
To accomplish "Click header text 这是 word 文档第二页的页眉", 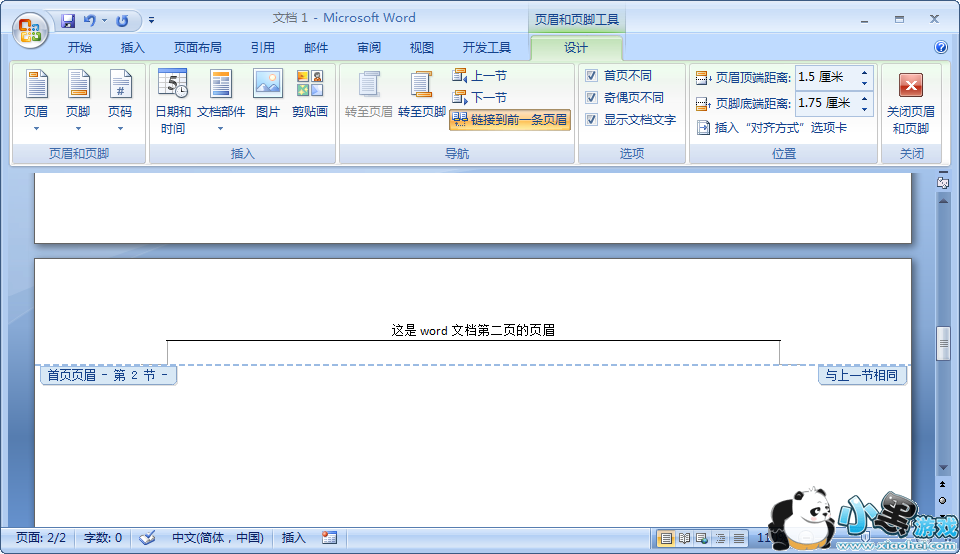I will pyautogui.click(x=473, y=331).
